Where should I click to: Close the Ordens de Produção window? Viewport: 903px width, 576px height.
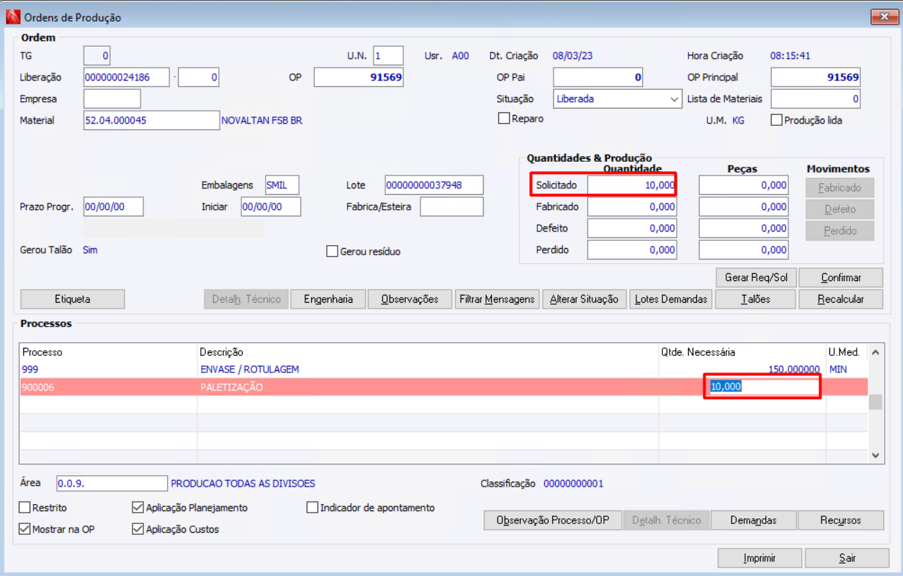(x=884, y=17)
